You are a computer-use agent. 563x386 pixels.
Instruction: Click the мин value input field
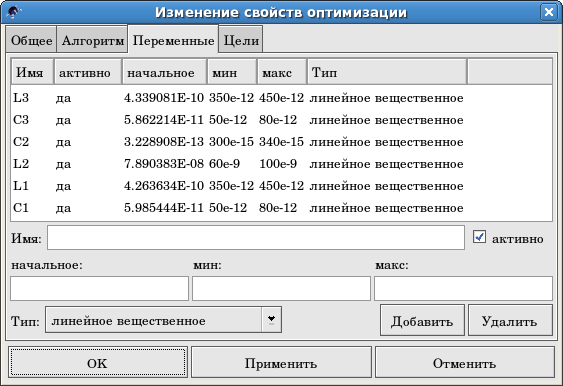click(x=281, y=288)
